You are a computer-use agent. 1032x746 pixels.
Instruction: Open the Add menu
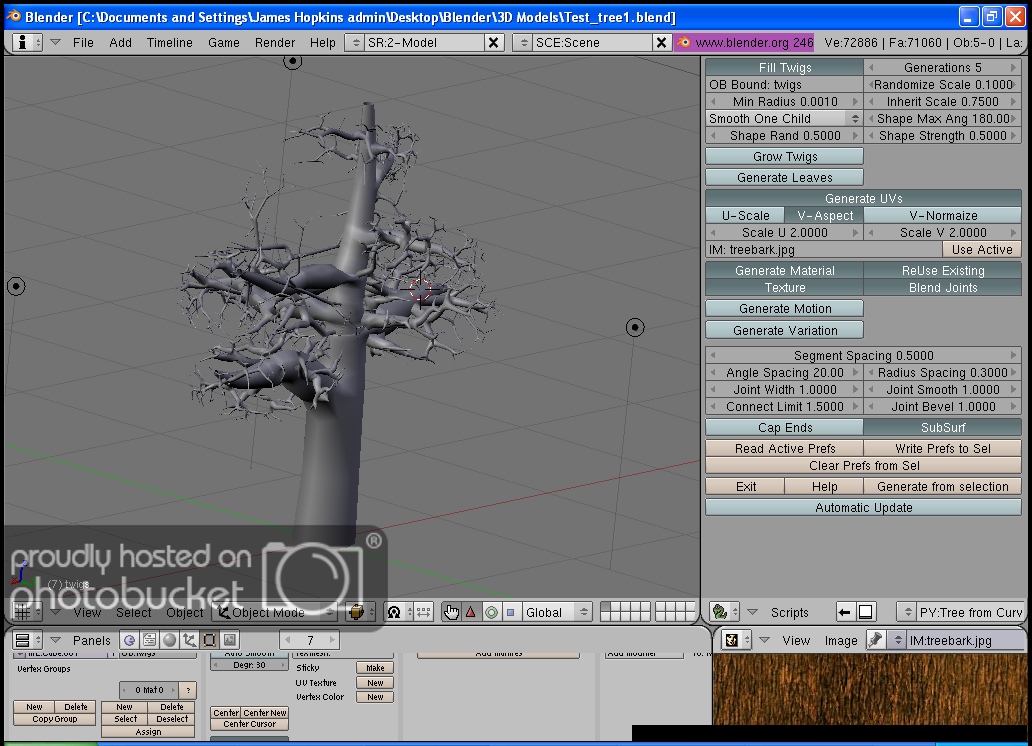point(120,43)
